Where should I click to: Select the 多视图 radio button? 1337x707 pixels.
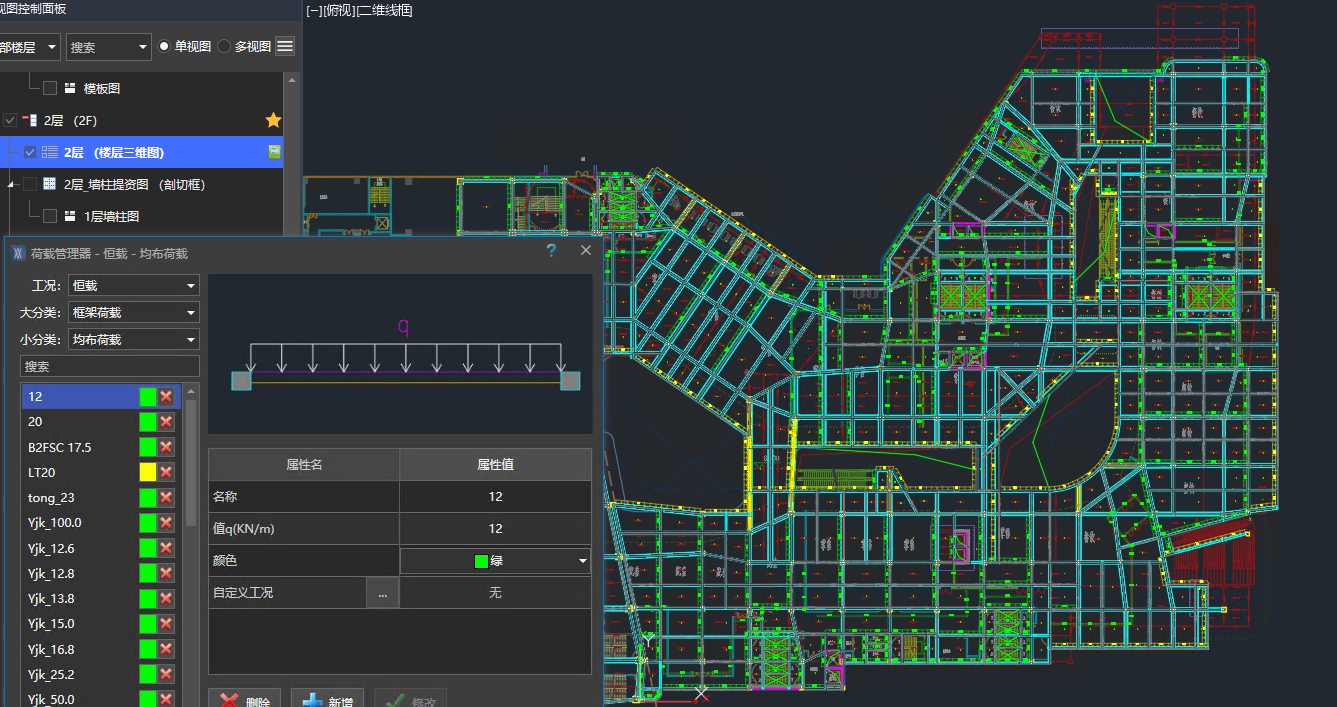pos(224,46)
